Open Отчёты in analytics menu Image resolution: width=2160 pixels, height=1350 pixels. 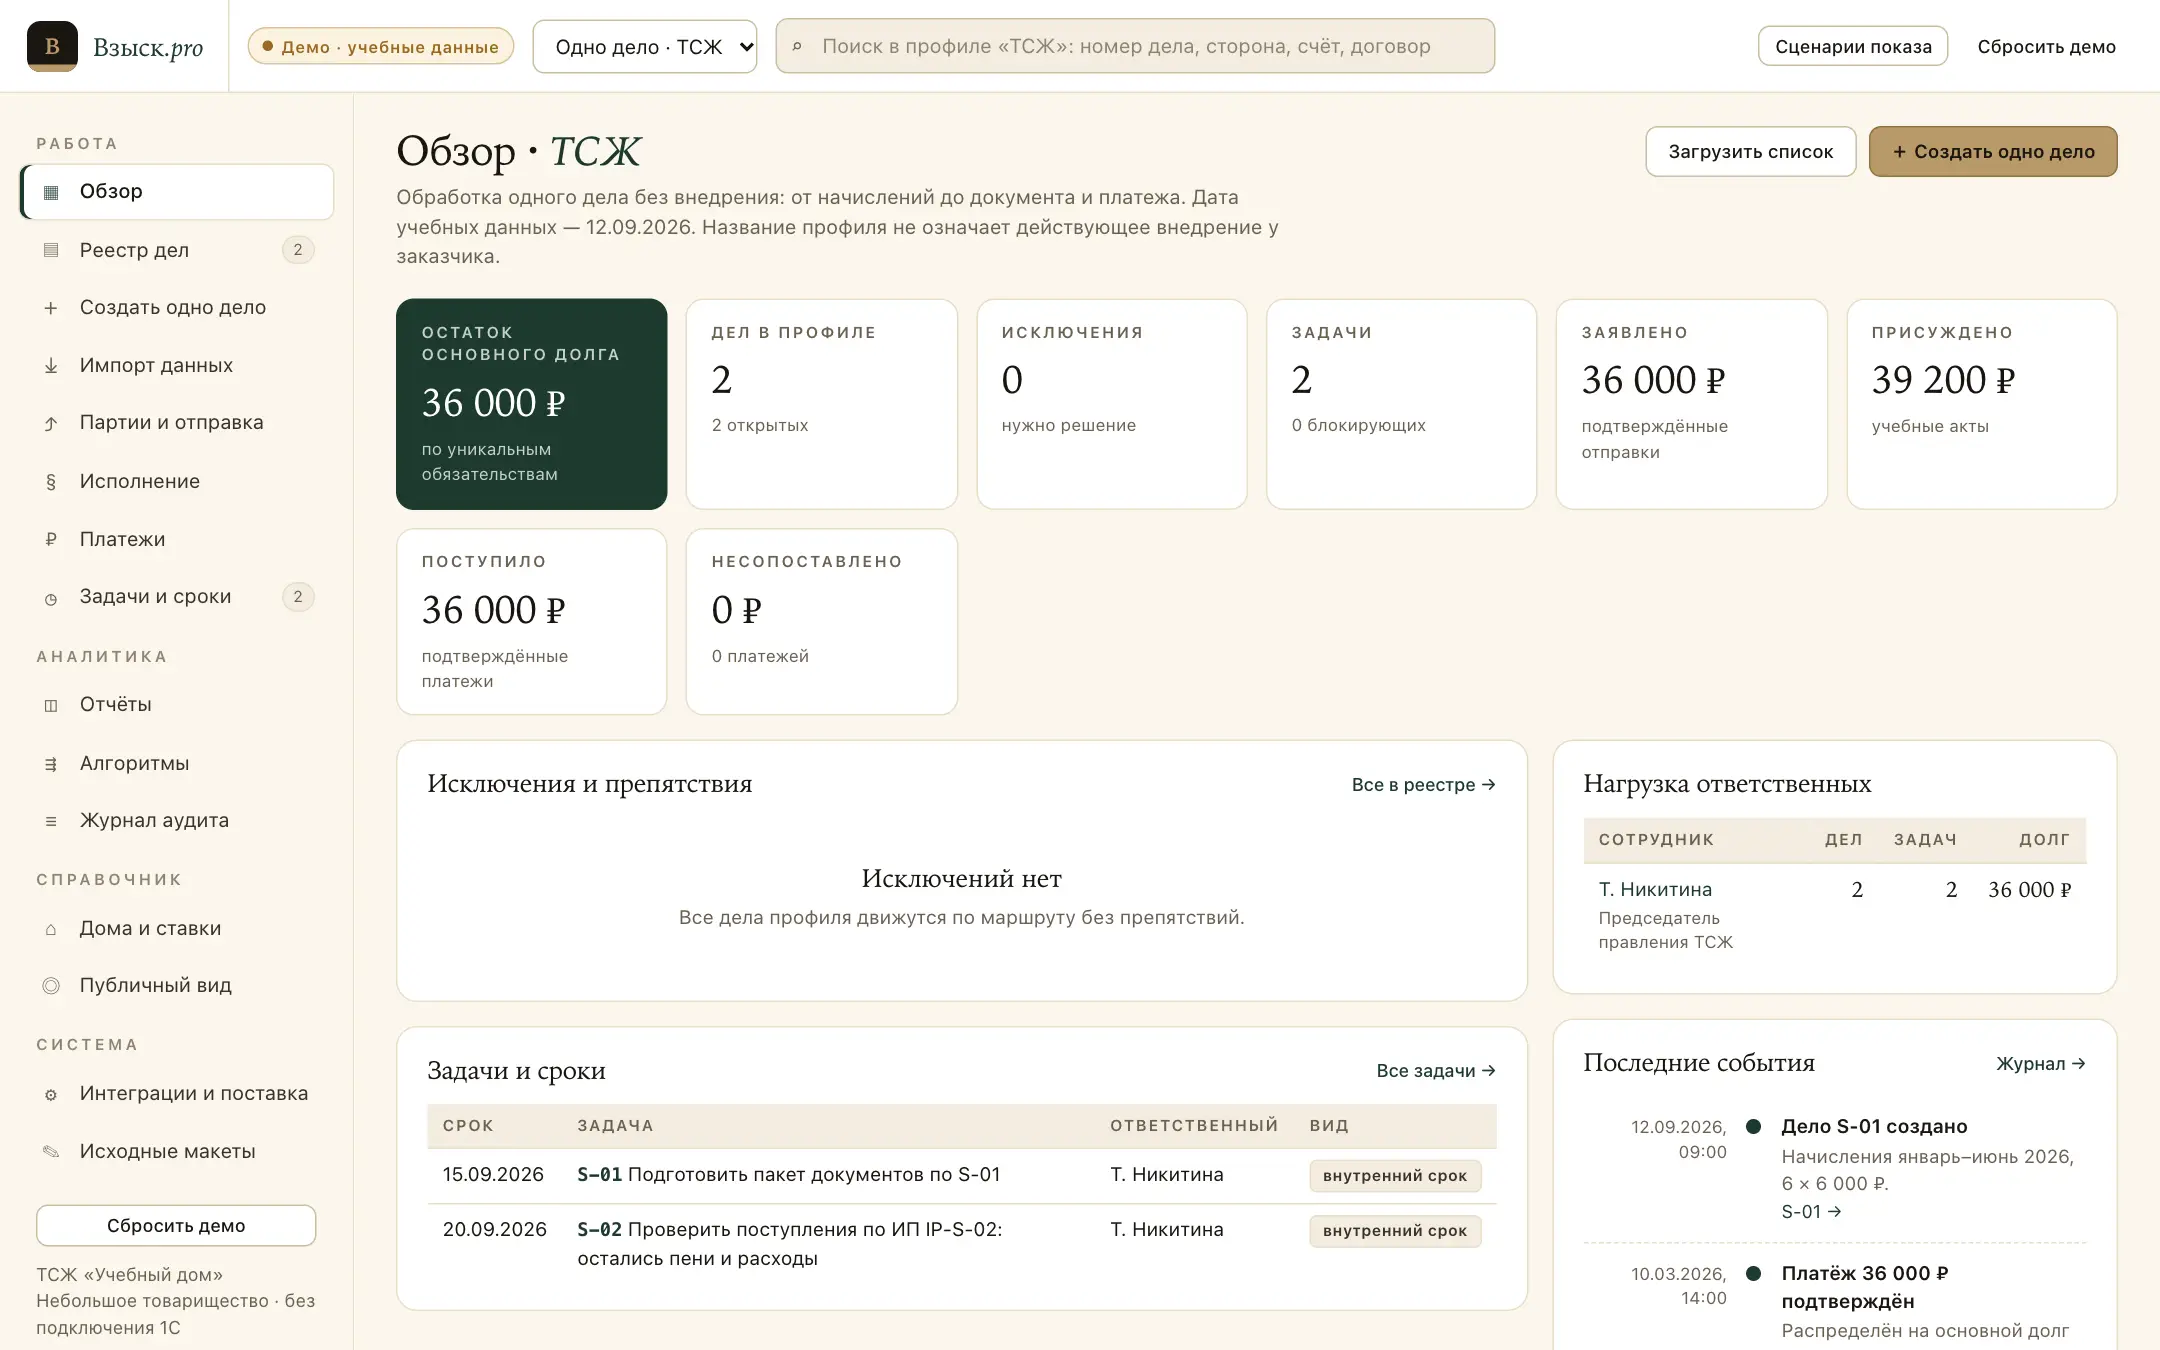tap(177, 704)
